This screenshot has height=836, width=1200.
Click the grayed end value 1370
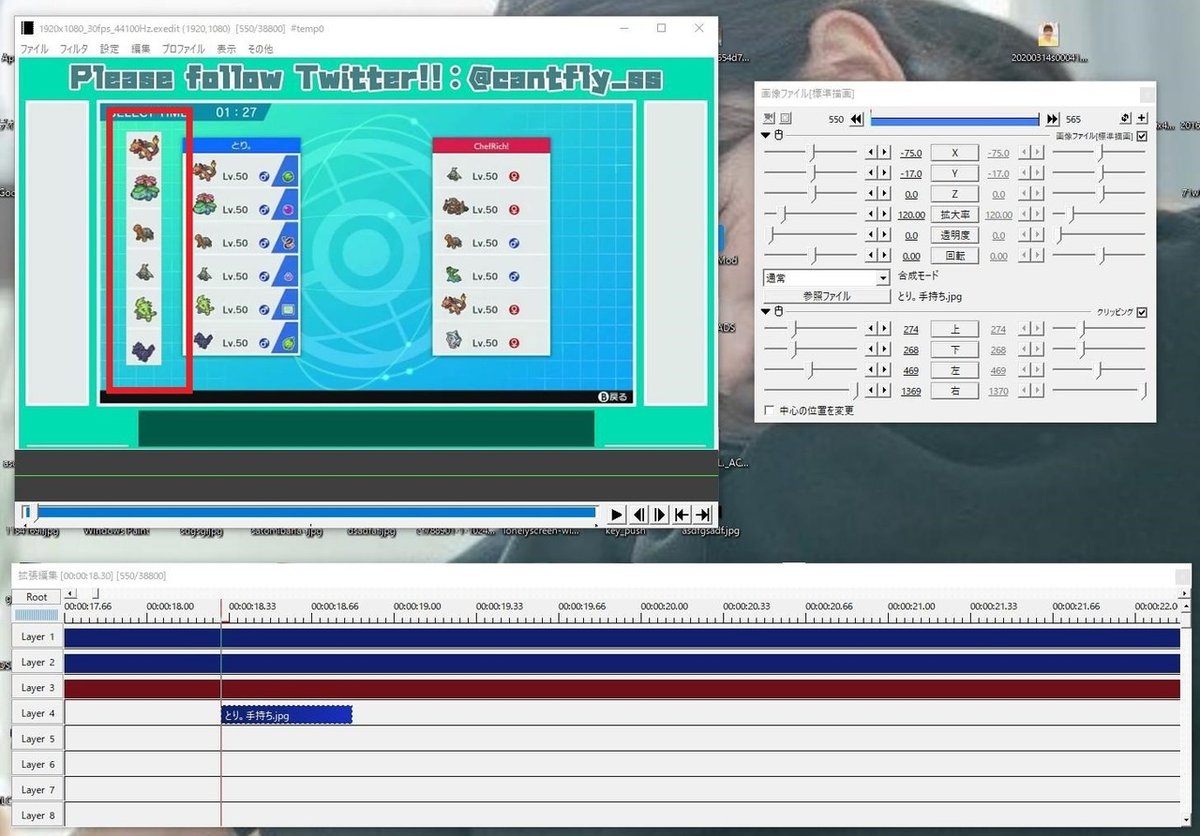(998, 391)
